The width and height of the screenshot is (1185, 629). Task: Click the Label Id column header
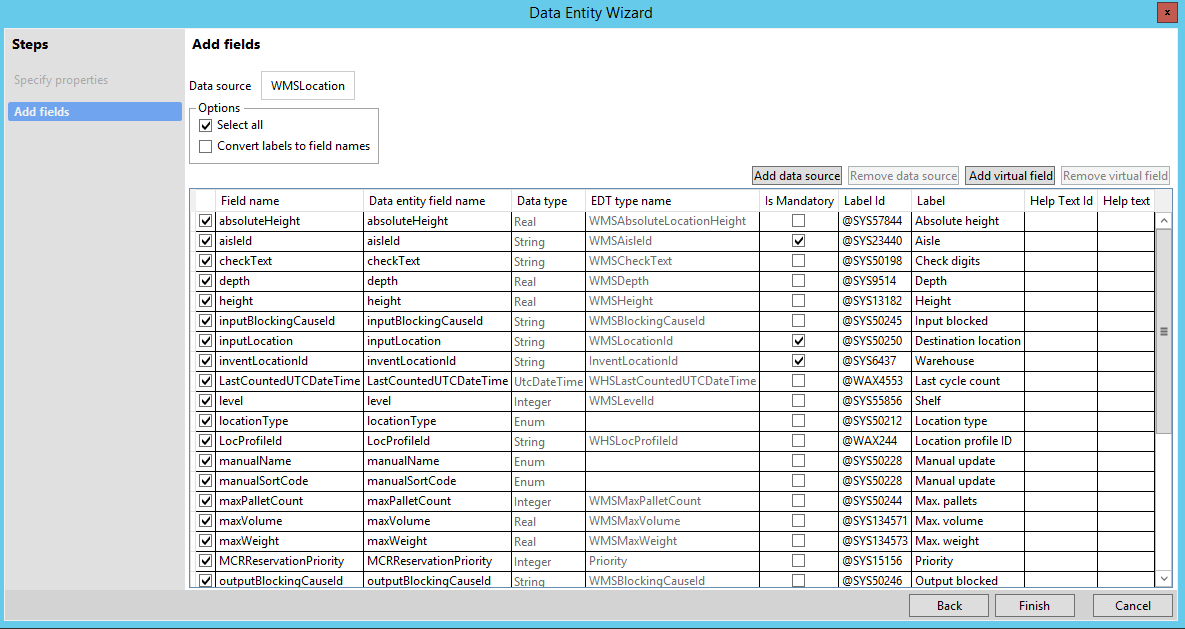pos(874,201)
